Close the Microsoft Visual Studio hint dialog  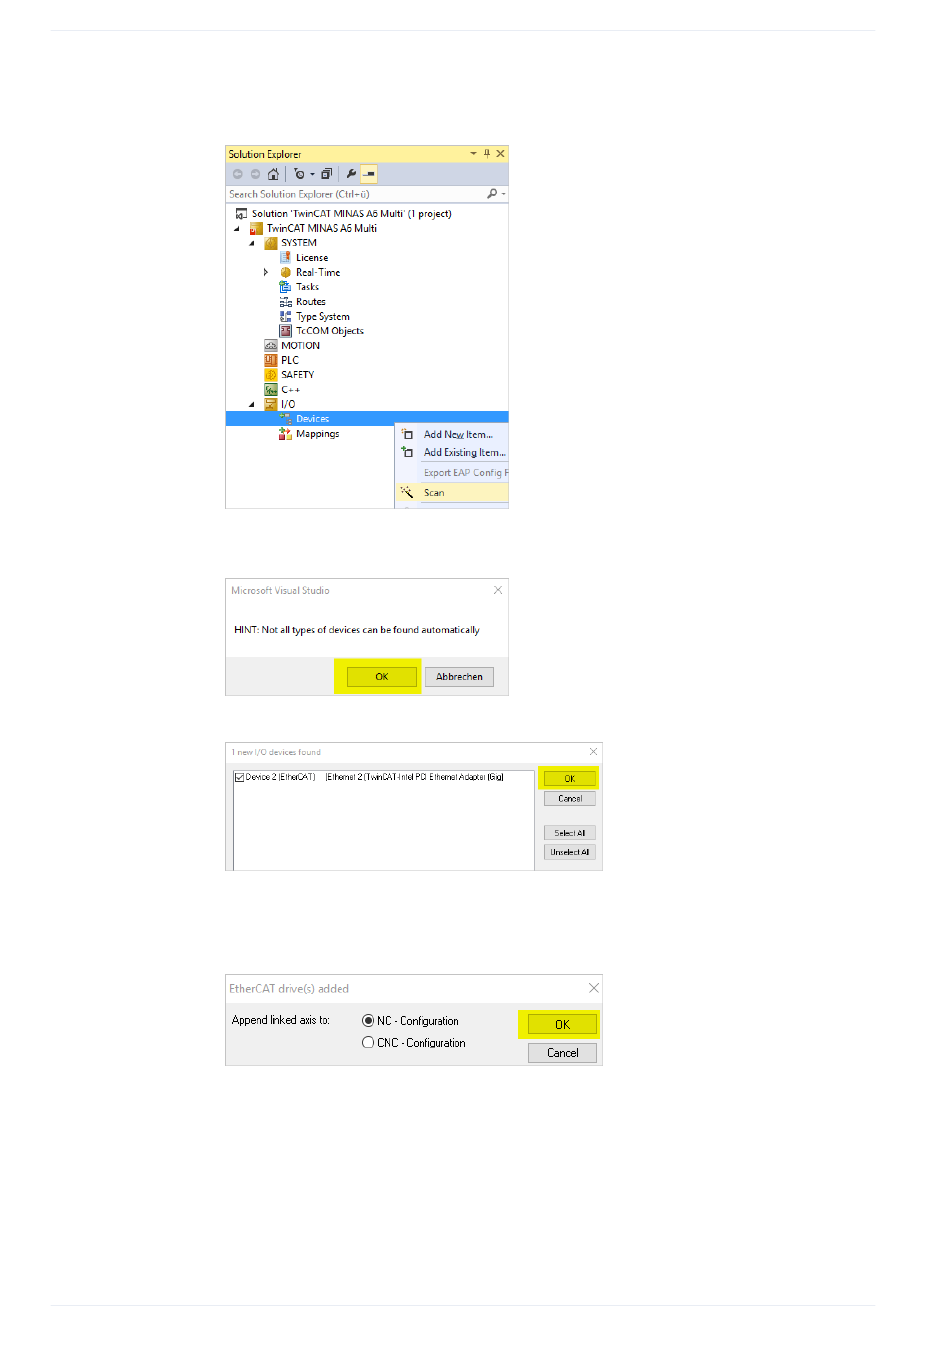498,591
